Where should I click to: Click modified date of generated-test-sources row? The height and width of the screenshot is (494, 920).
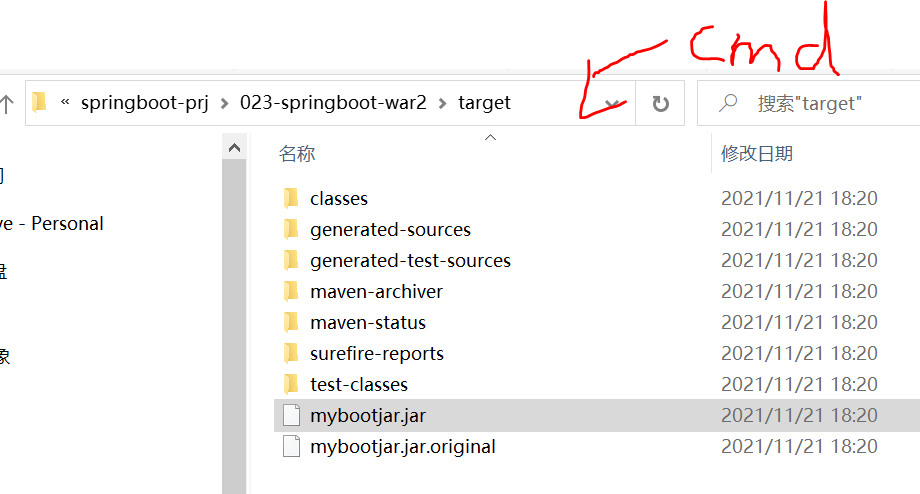point(799,260)
